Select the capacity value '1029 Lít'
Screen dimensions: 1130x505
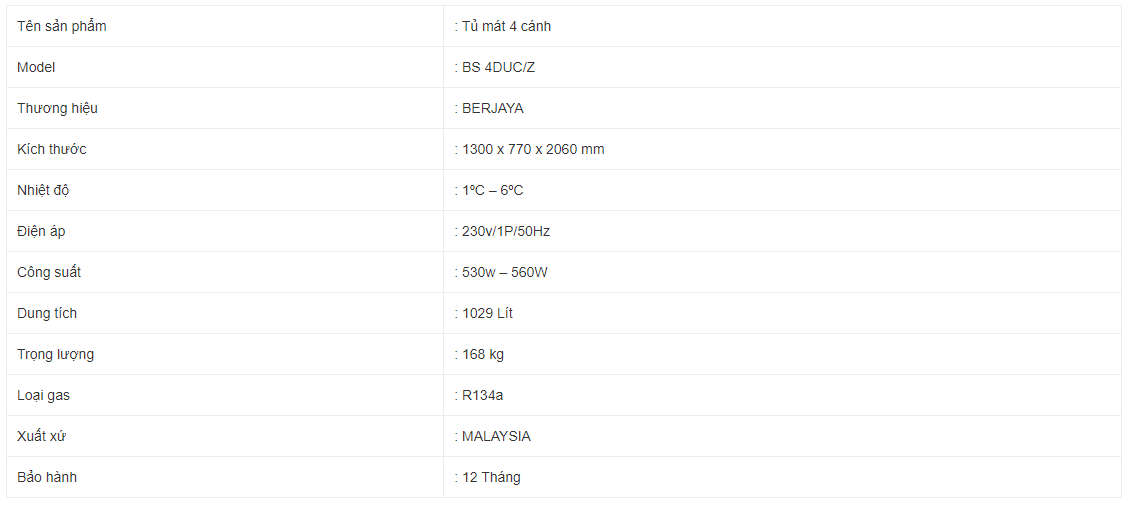[488, 314]
